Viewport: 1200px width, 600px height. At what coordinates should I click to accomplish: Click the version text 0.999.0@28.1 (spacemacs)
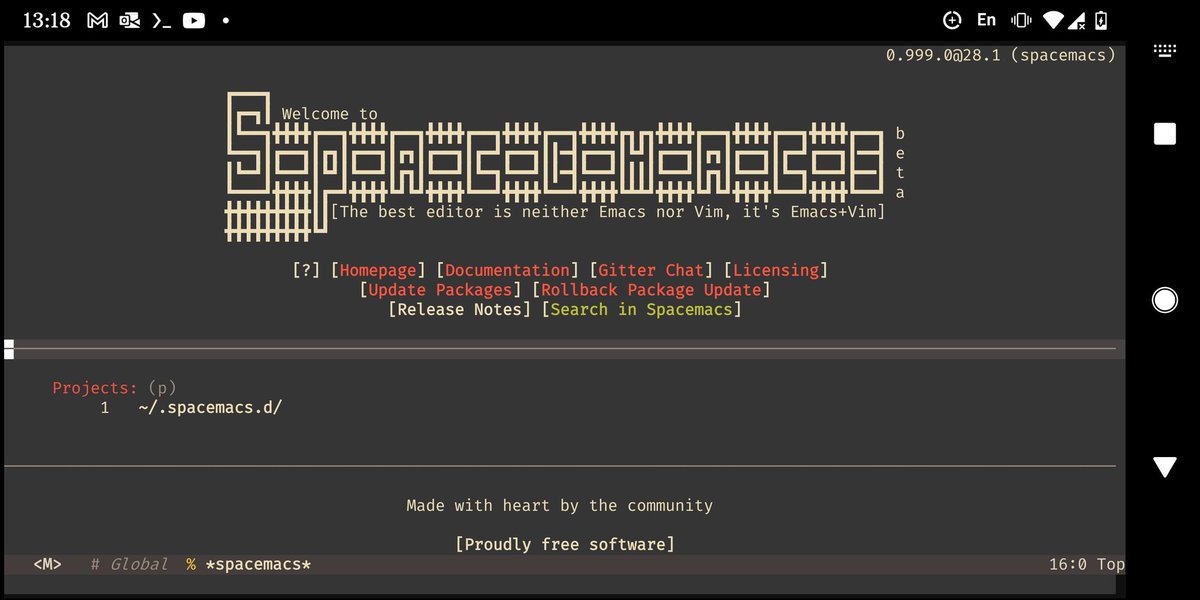pyautogui.click(x=1001, y=55)
